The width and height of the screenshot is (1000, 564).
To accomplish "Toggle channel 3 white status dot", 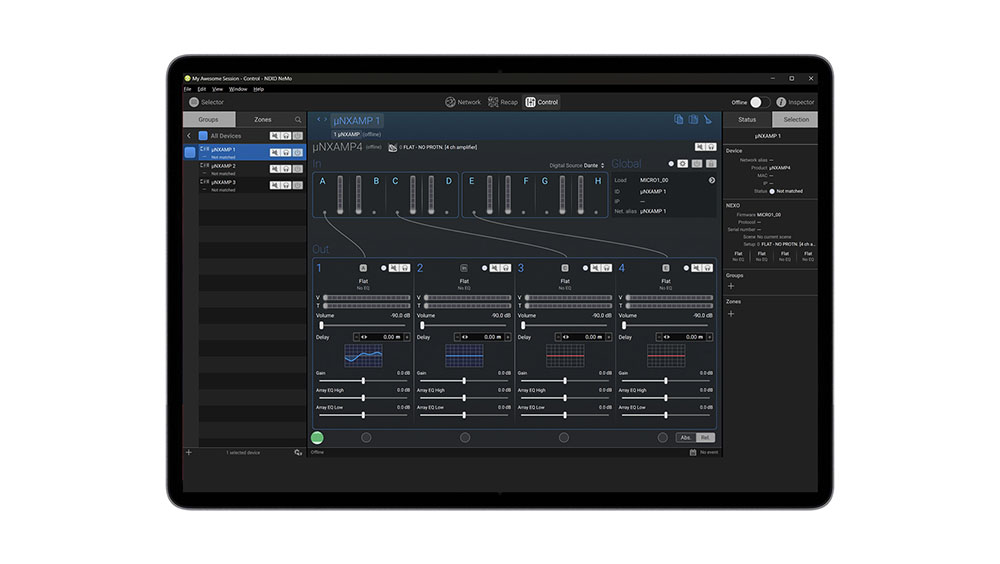I will pyautogui.click(x=585, y=268).
